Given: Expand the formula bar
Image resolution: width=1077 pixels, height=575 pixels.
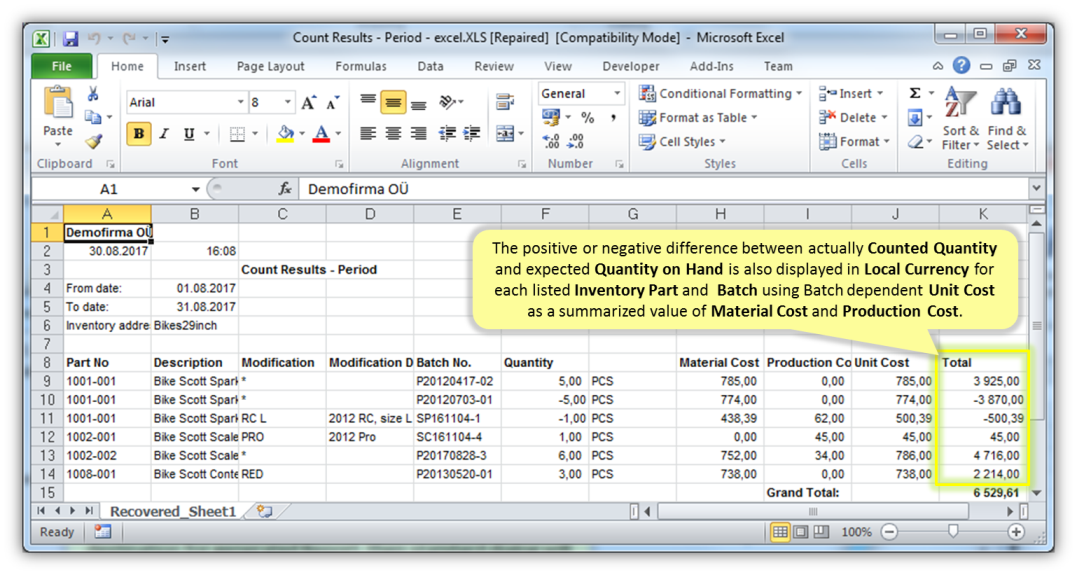Looking at the screenshot, I should pyautogui.click(x=1036, y=188).
